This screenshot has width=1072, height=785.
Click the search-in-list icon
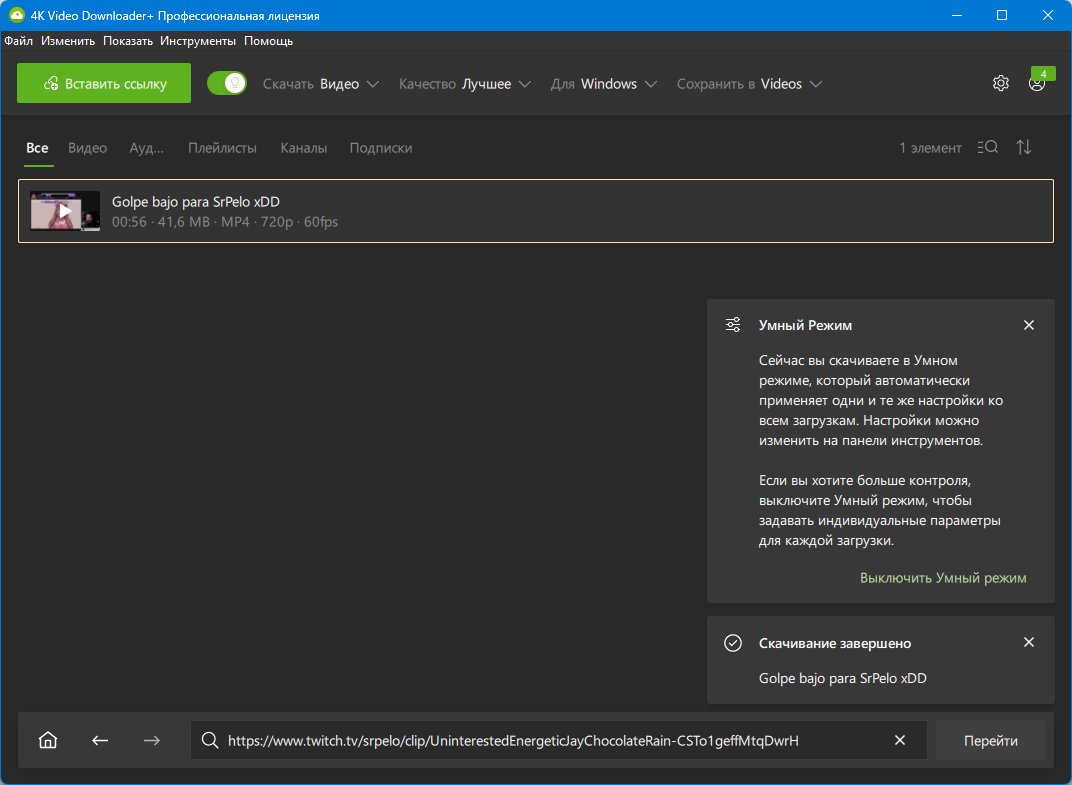click(988, 147)
